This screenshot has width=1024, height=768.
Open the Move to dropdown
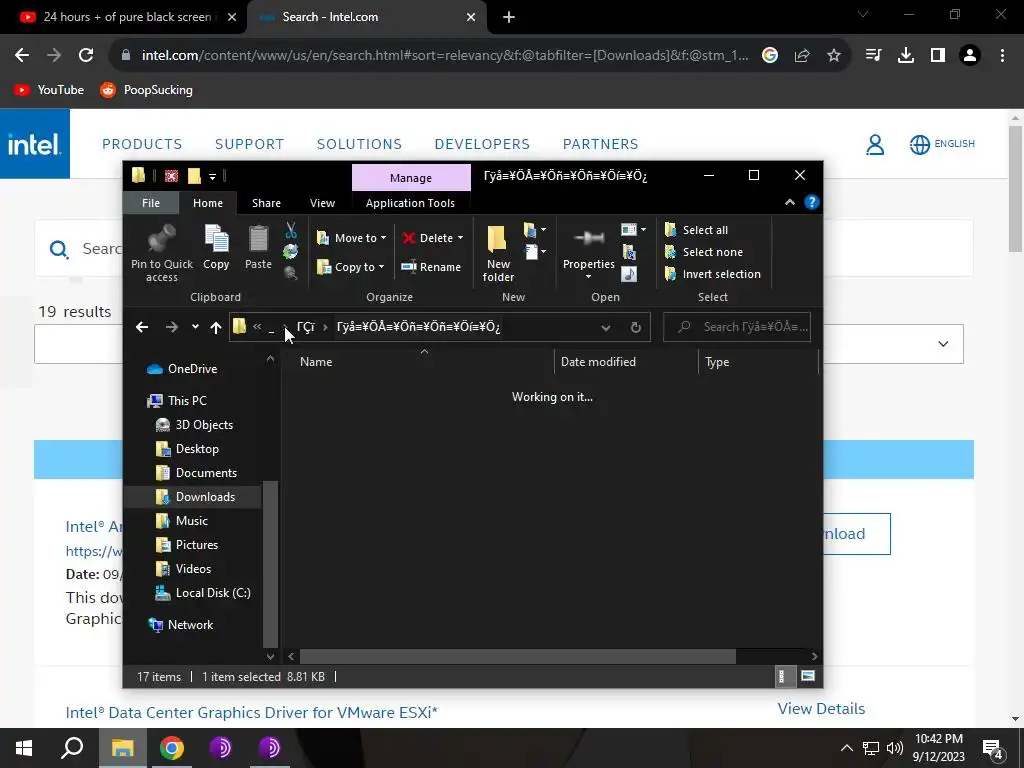(351, 238)
